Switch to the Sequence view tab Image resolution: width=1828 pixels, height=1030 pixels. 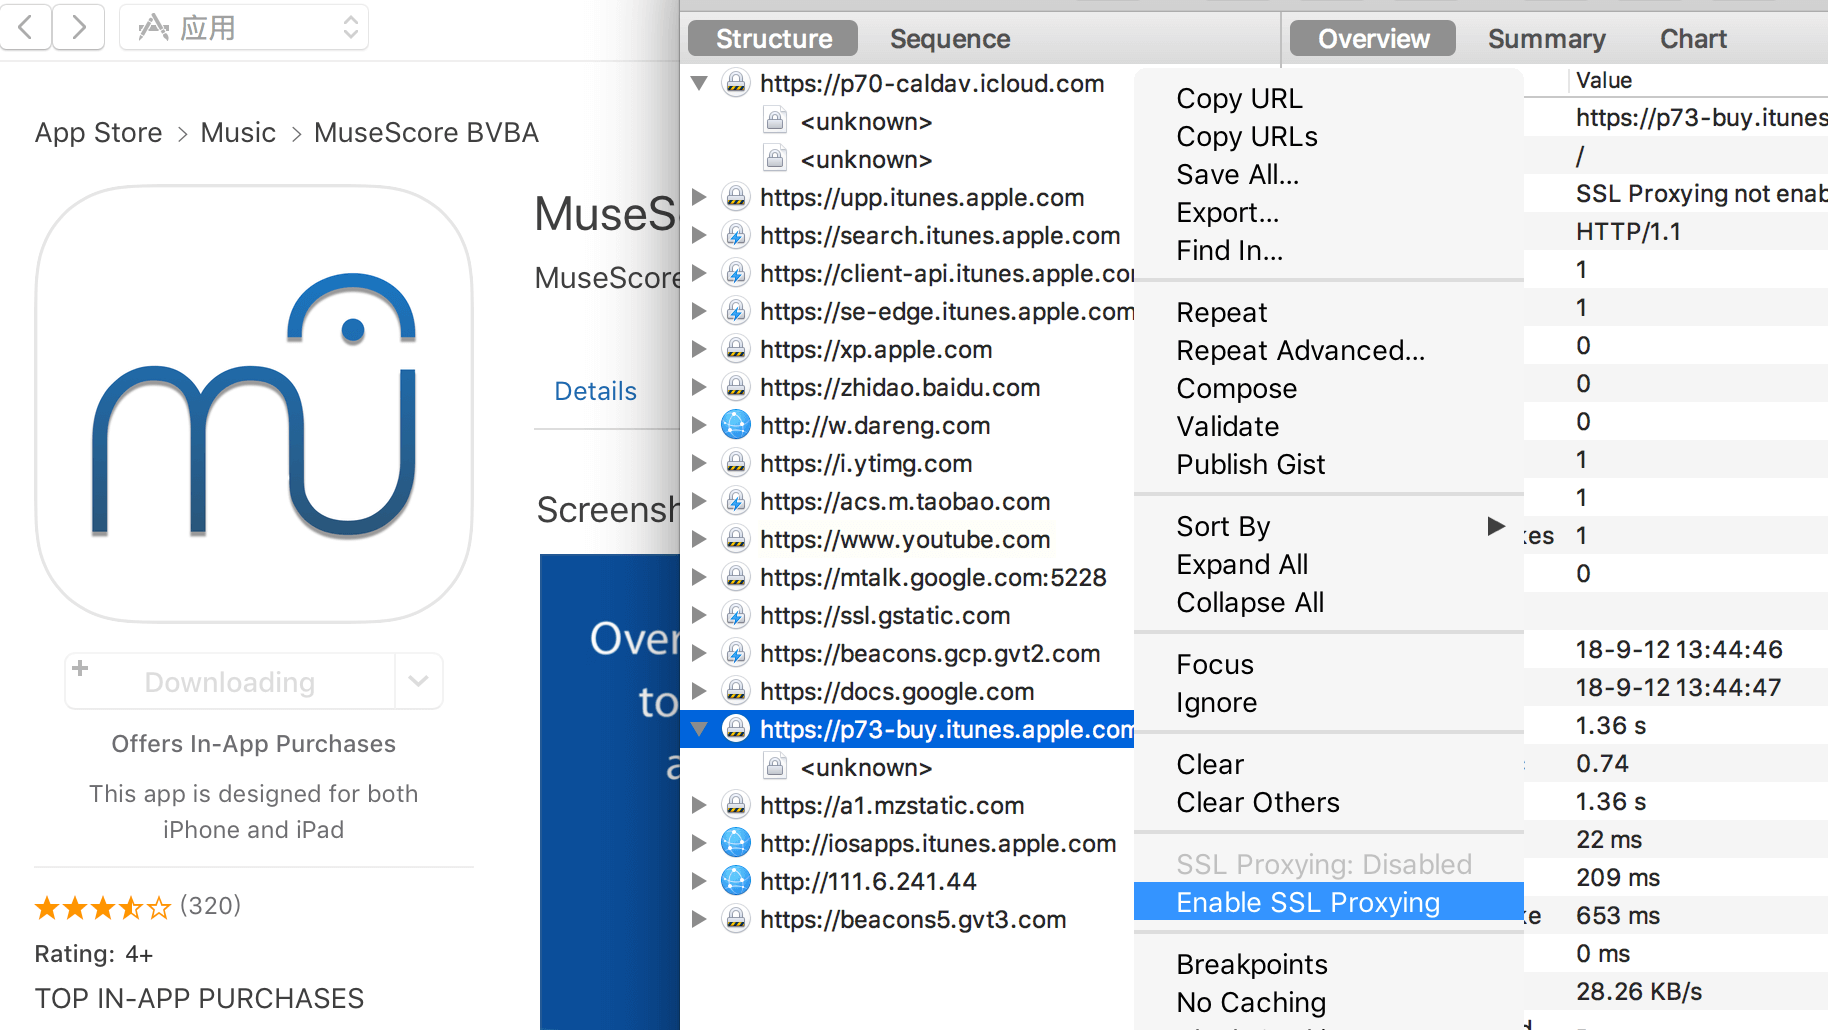(950, 38)
